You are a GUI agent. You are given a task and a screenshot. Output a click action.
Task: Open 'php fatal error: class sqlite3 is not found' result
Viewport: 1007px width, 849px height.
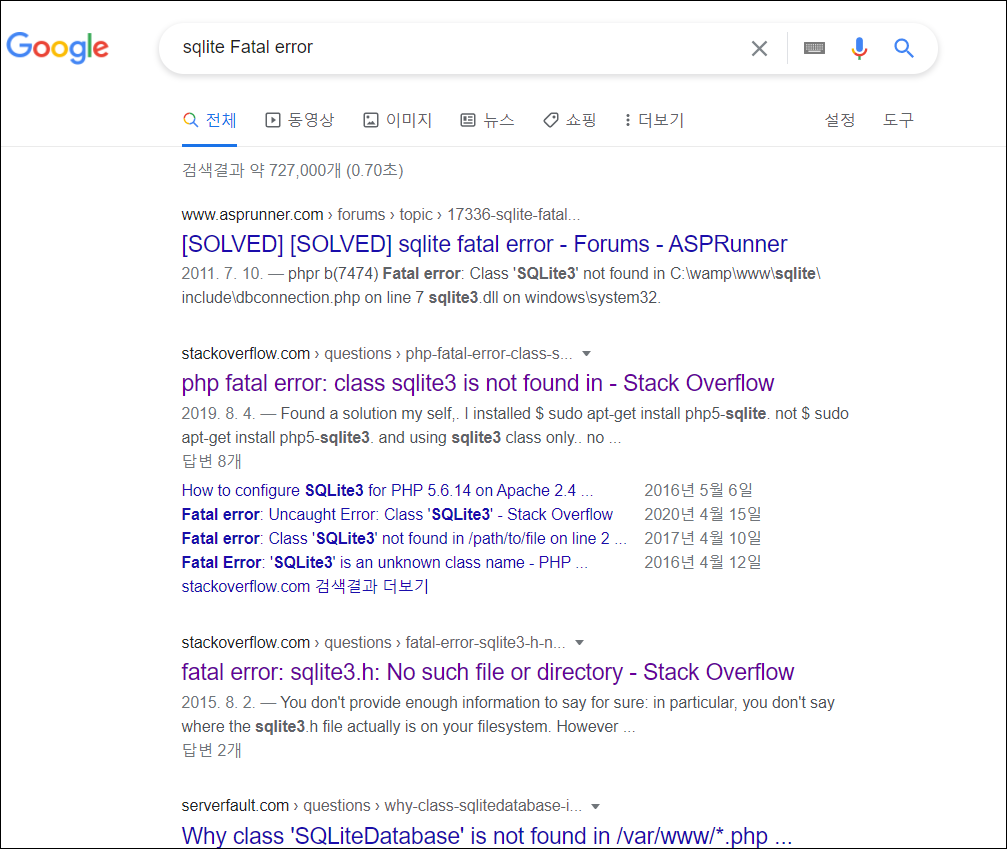pyautogui.click(x=478, y=383)
